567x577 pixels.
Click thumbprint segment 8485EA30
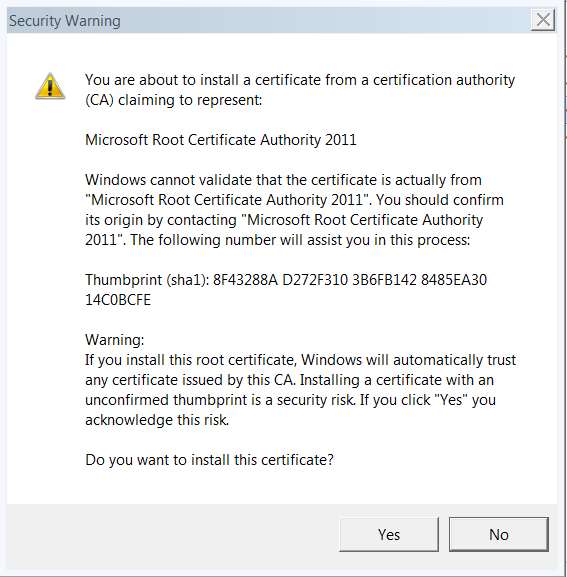[454, 280]
